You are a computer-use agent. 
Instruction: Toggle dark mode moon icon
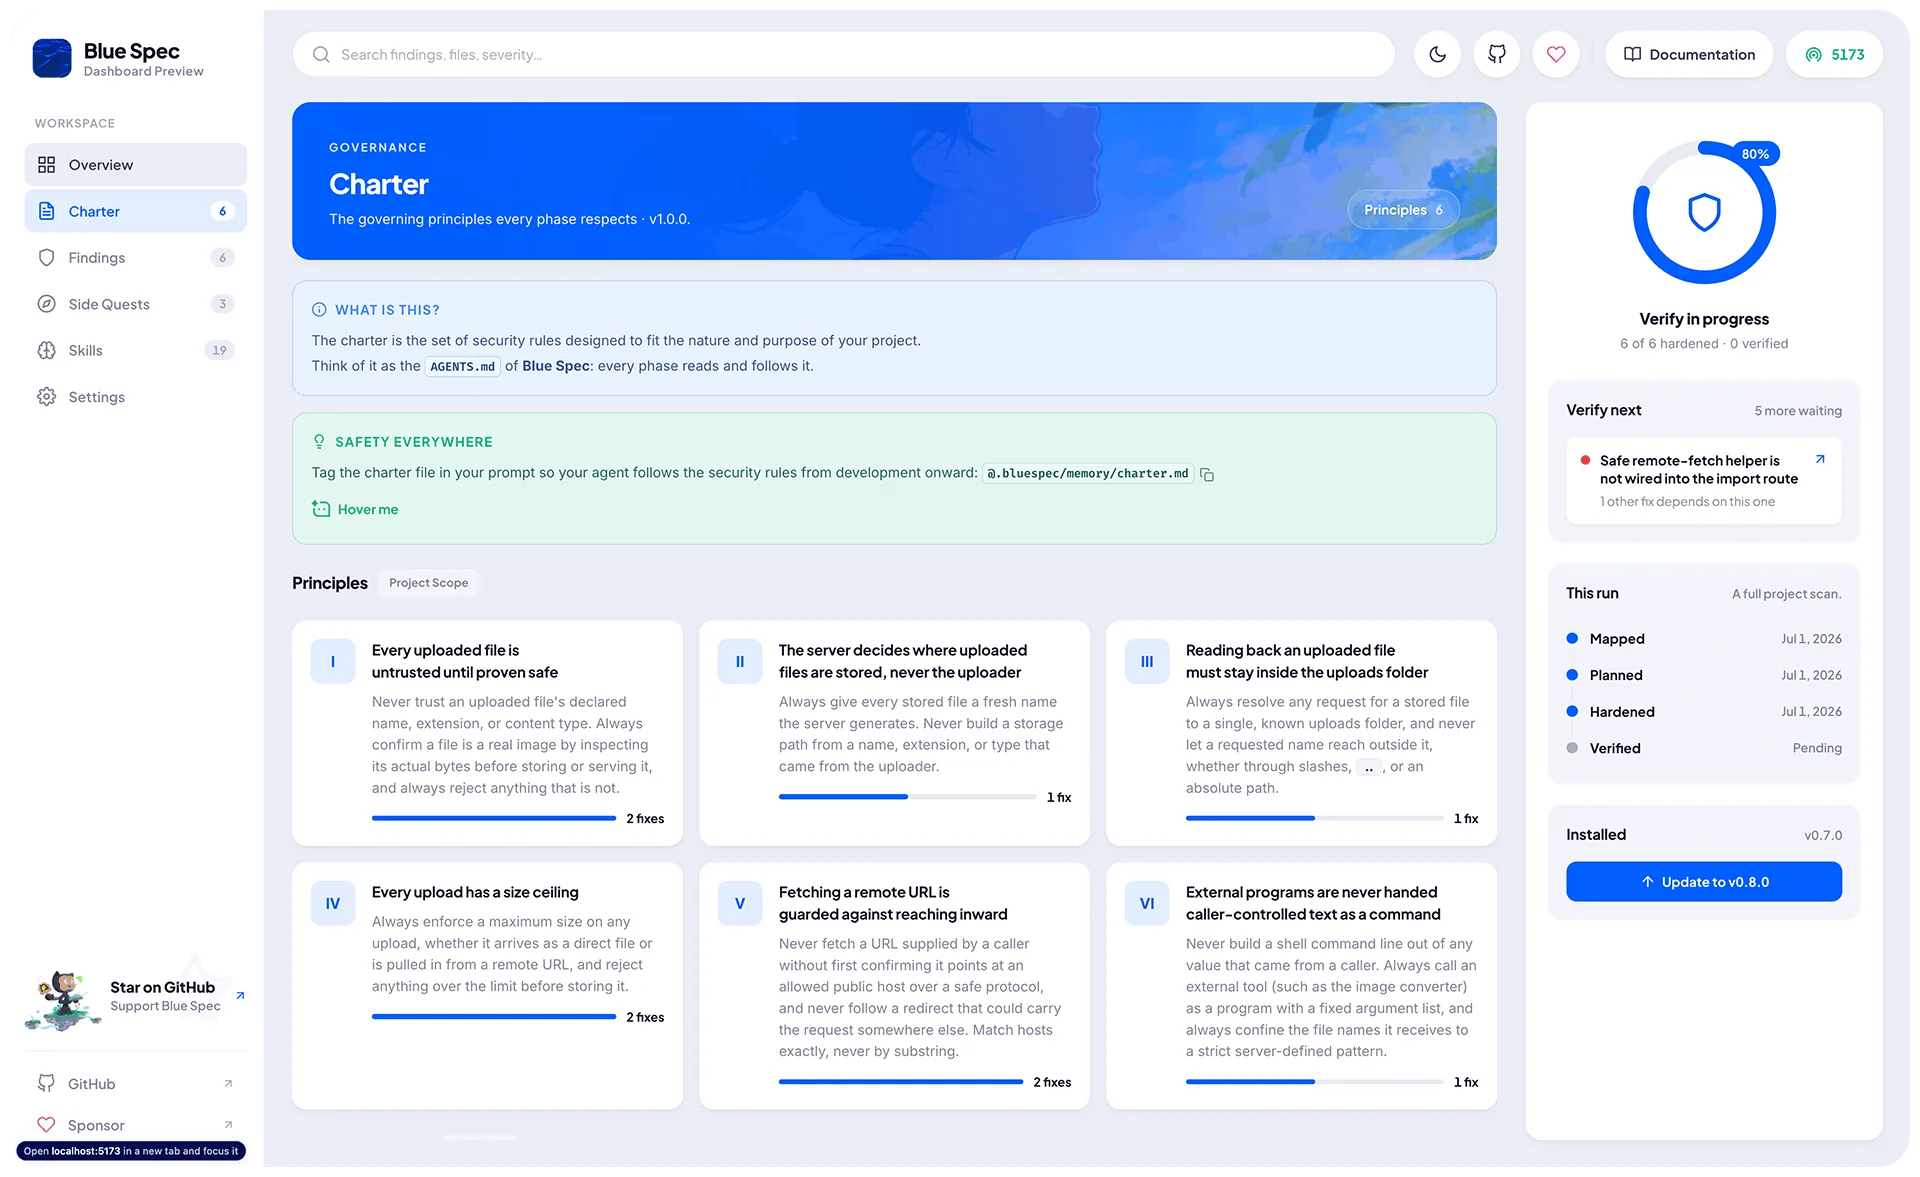tap(1437, 54)
